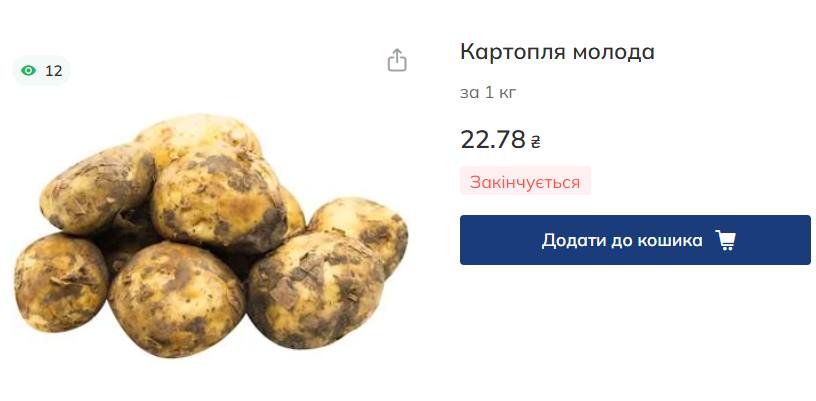This screenshot has width=816, height=401.
Task: Click the green eye views icon
Action: tap(29, 71)
